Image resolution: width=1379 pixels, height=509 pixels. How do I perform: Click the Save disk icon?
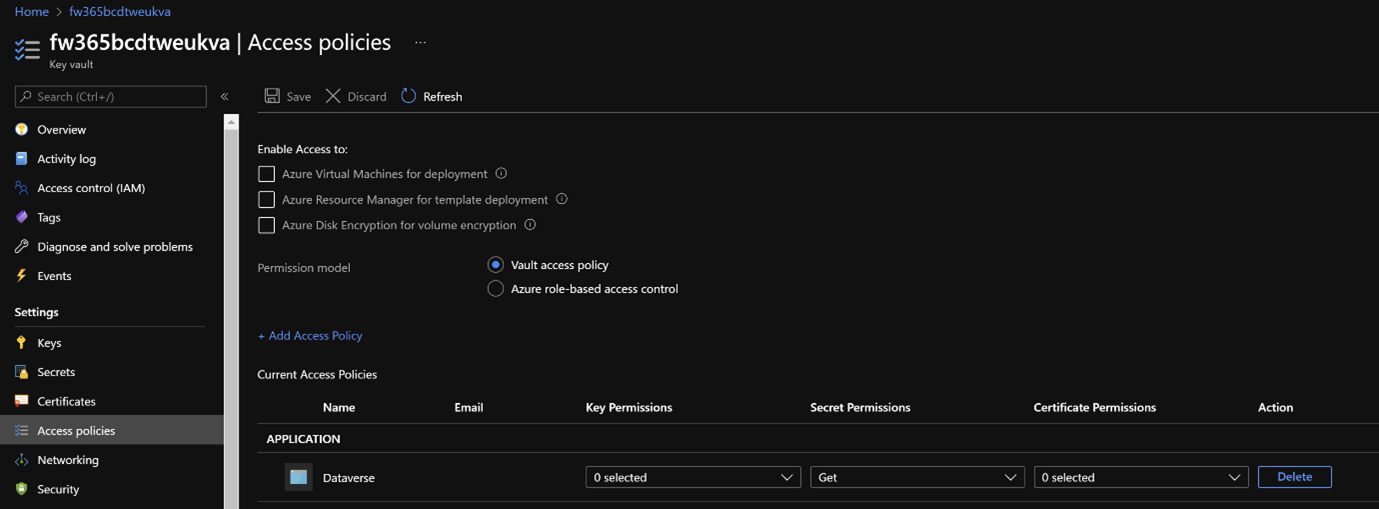272,96
